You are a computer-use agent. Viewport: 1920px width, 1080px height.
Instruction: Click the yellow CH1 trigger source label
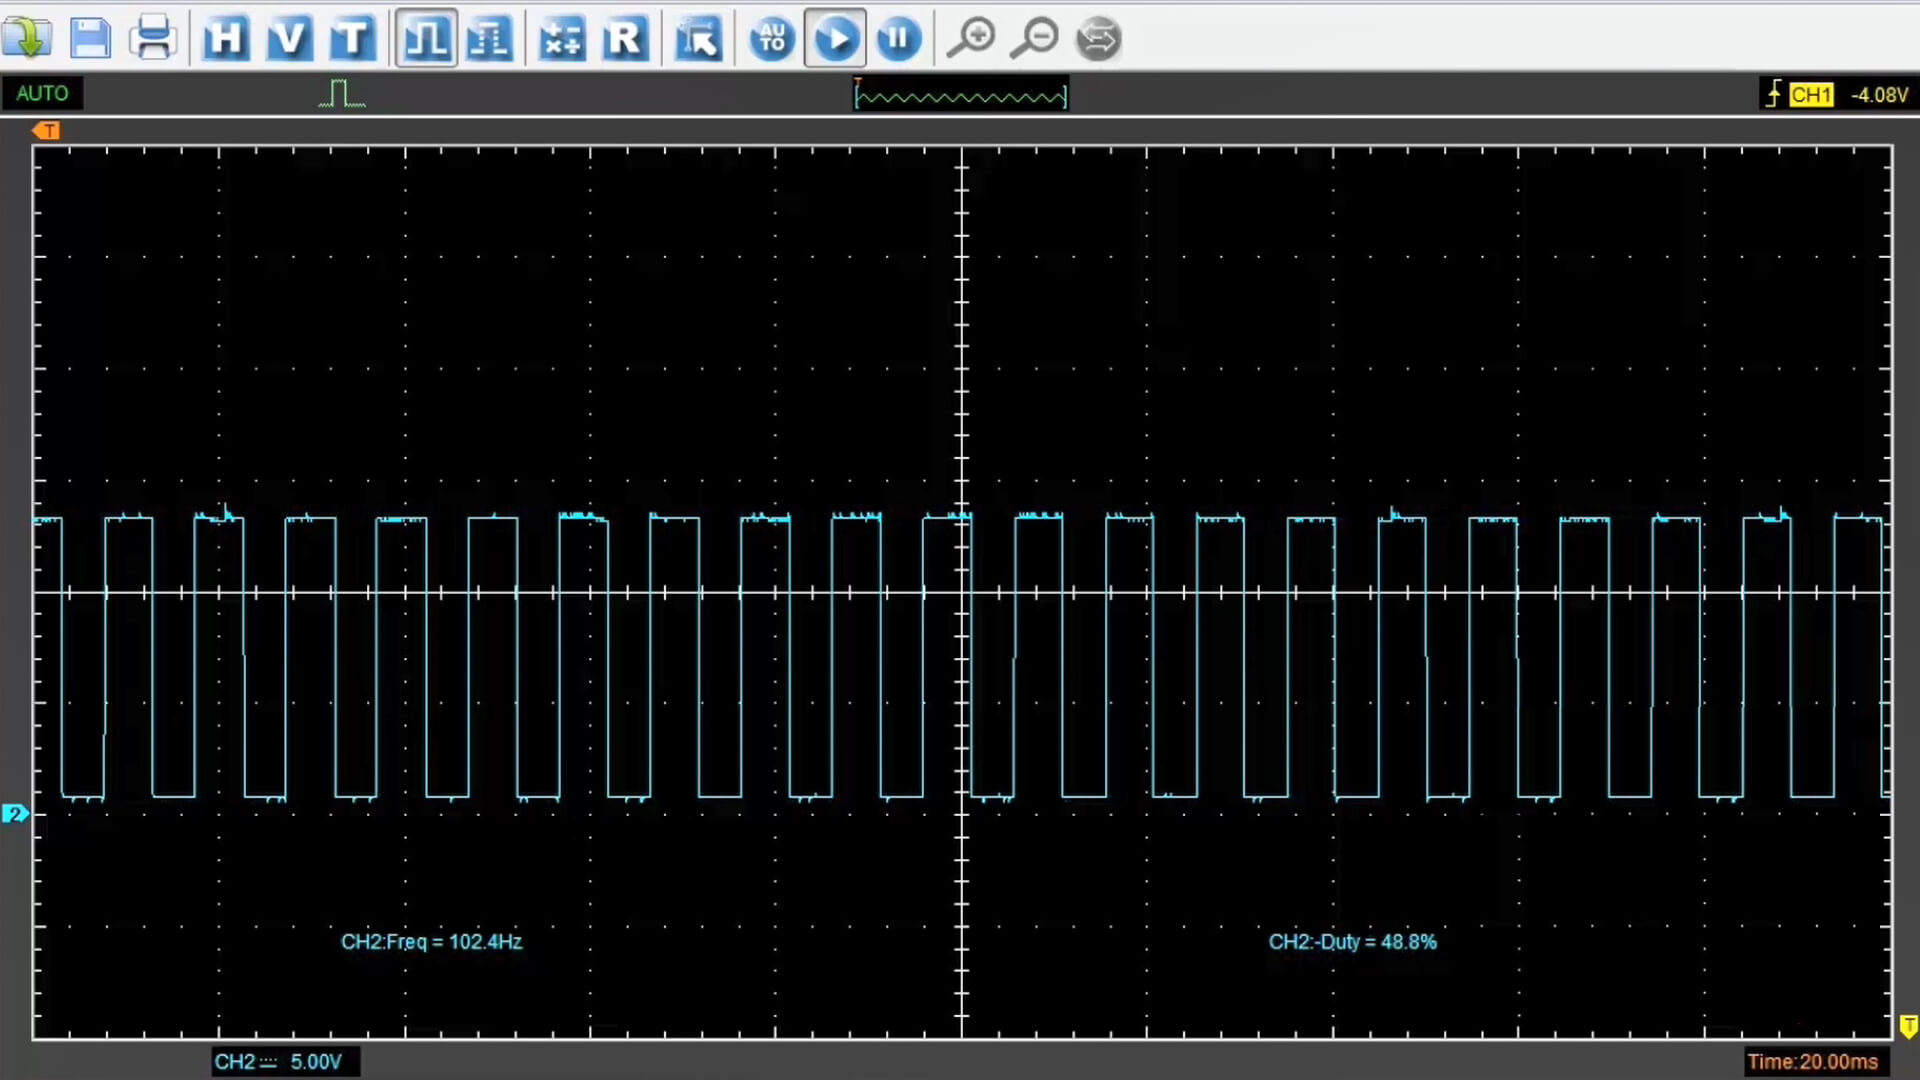[x=1811, y=94]
